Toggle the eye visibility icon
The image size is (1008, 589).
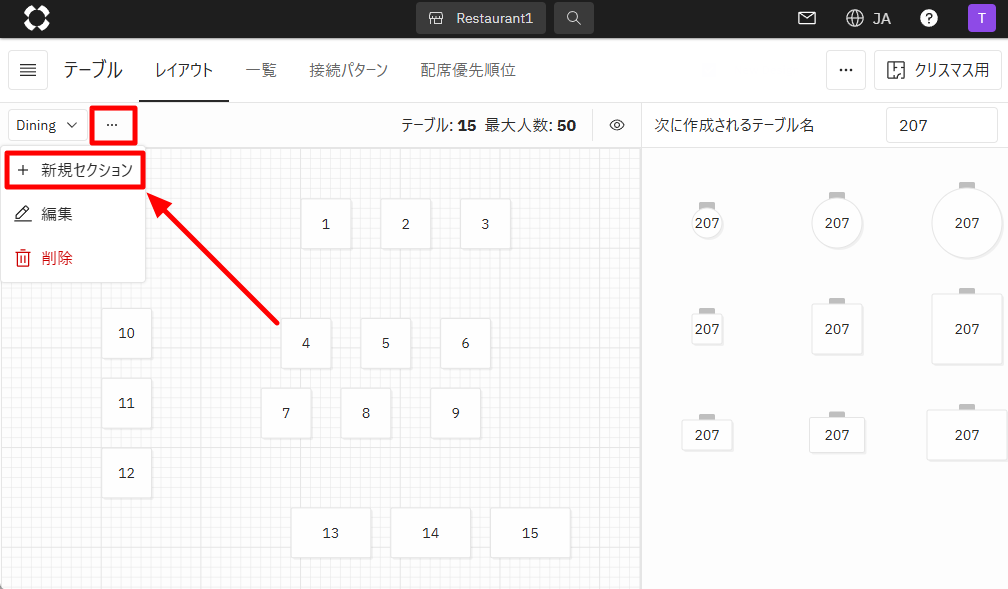coord(617,125)
